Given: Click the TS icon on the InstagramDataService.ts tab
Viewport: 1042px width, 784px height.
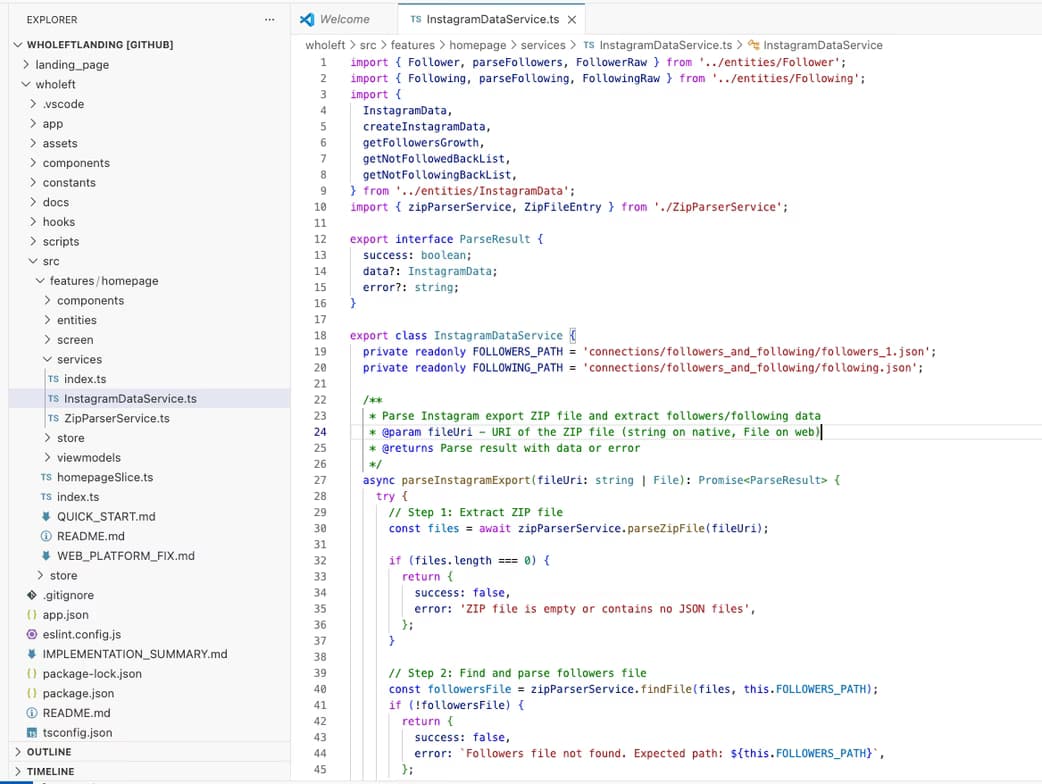Looking at the screenshot, I should [x=417, y=18].
